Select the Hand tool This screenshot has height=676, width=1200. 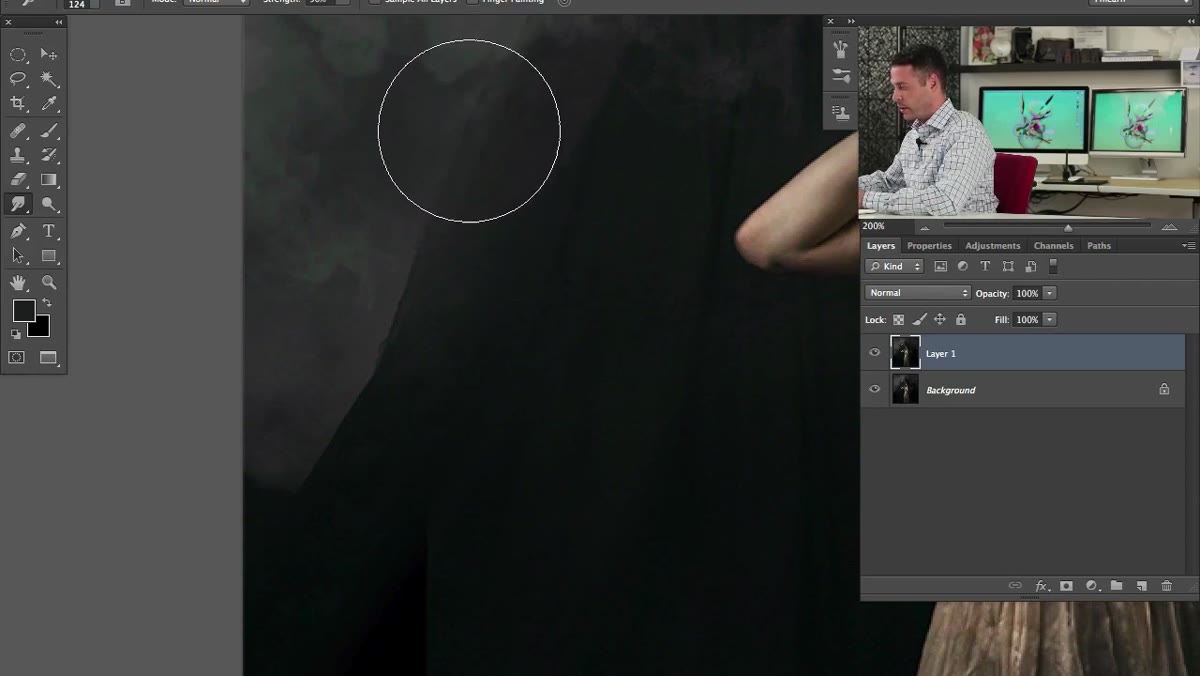click(x=18, y=283)
